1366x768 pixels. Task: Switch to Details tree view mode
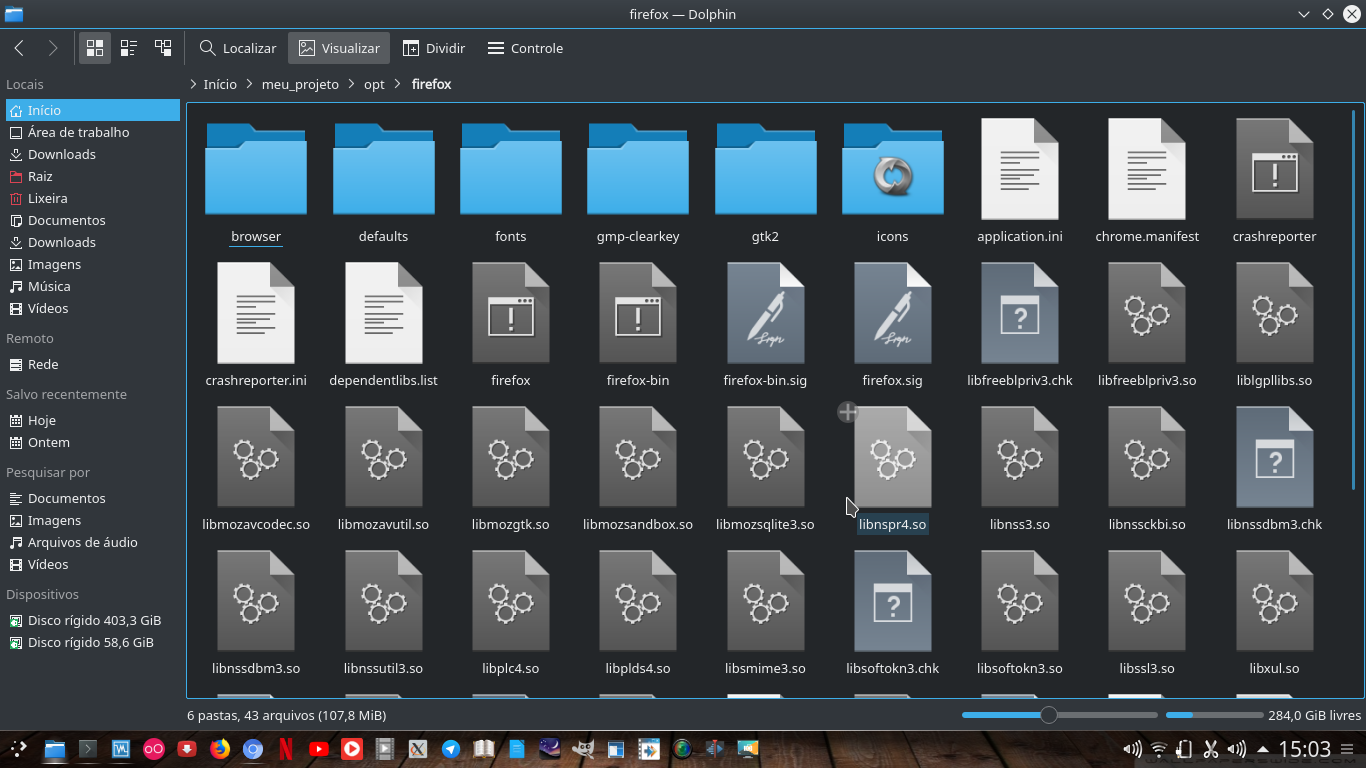pos(163,48)
